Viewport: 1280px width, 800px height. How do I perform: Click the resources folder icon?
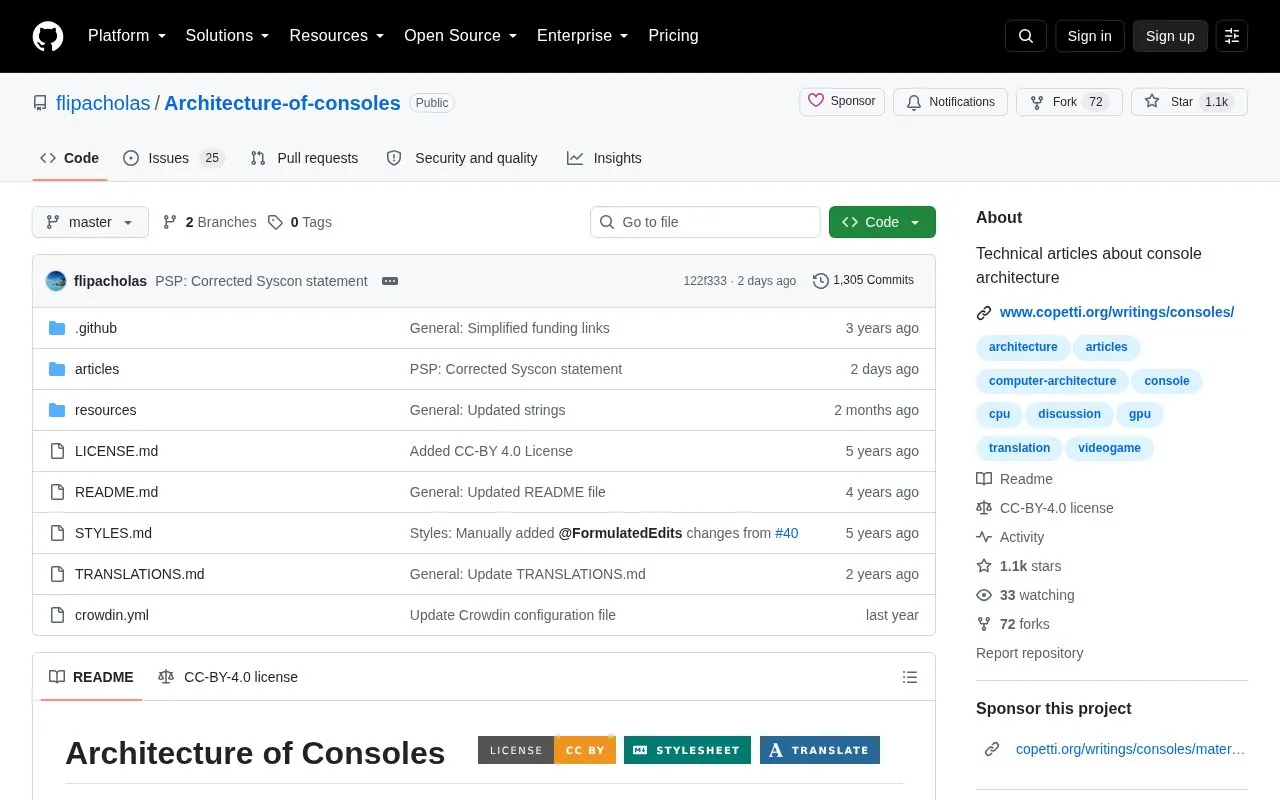pos(57,410)
